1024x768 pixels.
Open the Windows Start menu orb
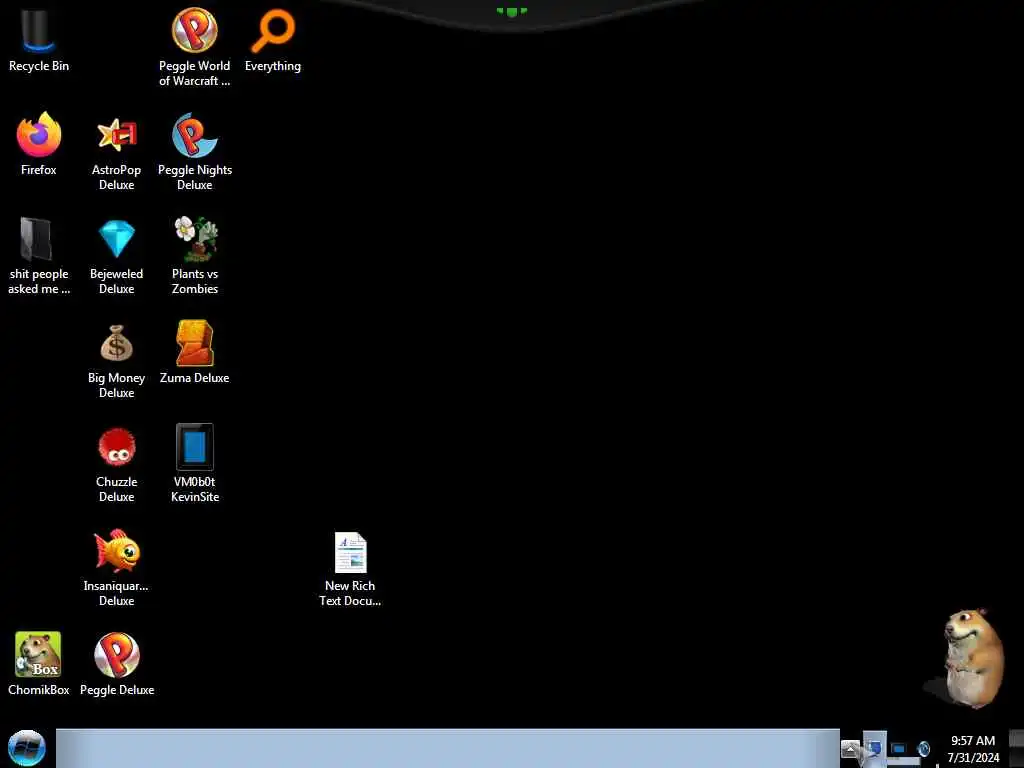coord(26,748)
